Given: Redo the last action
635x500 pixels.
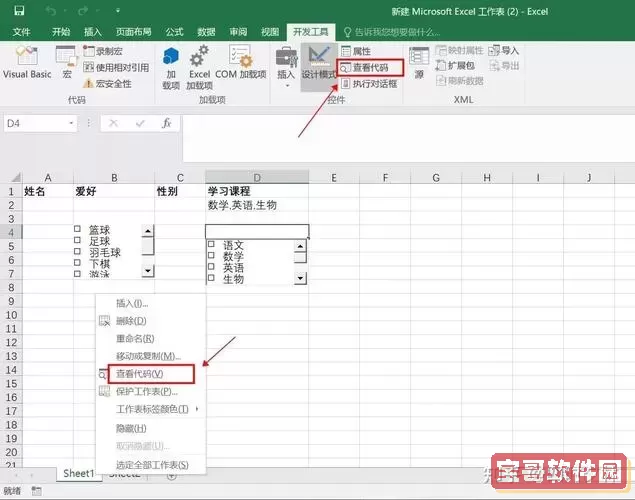Looking at the screenshot, I should [x=83, y=11].
